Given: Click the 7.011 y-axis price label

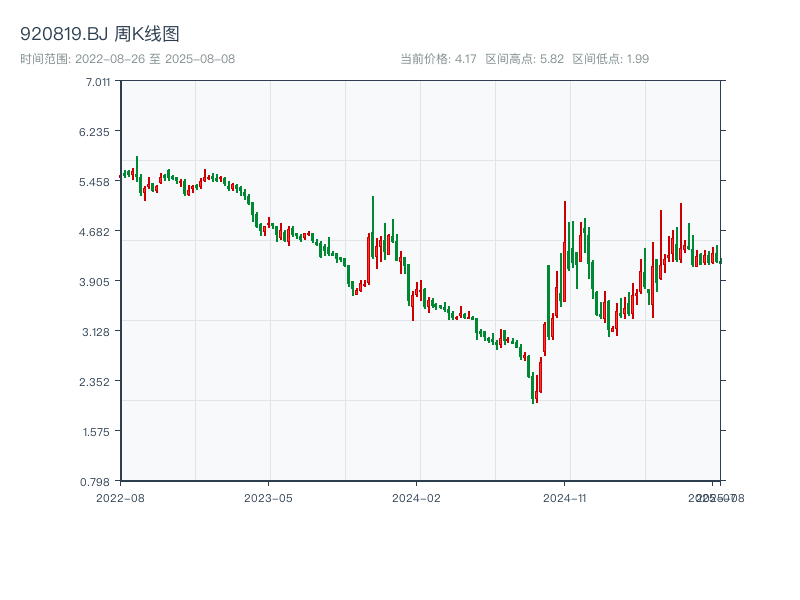Looking at the screenshot, I should [98, 82].
